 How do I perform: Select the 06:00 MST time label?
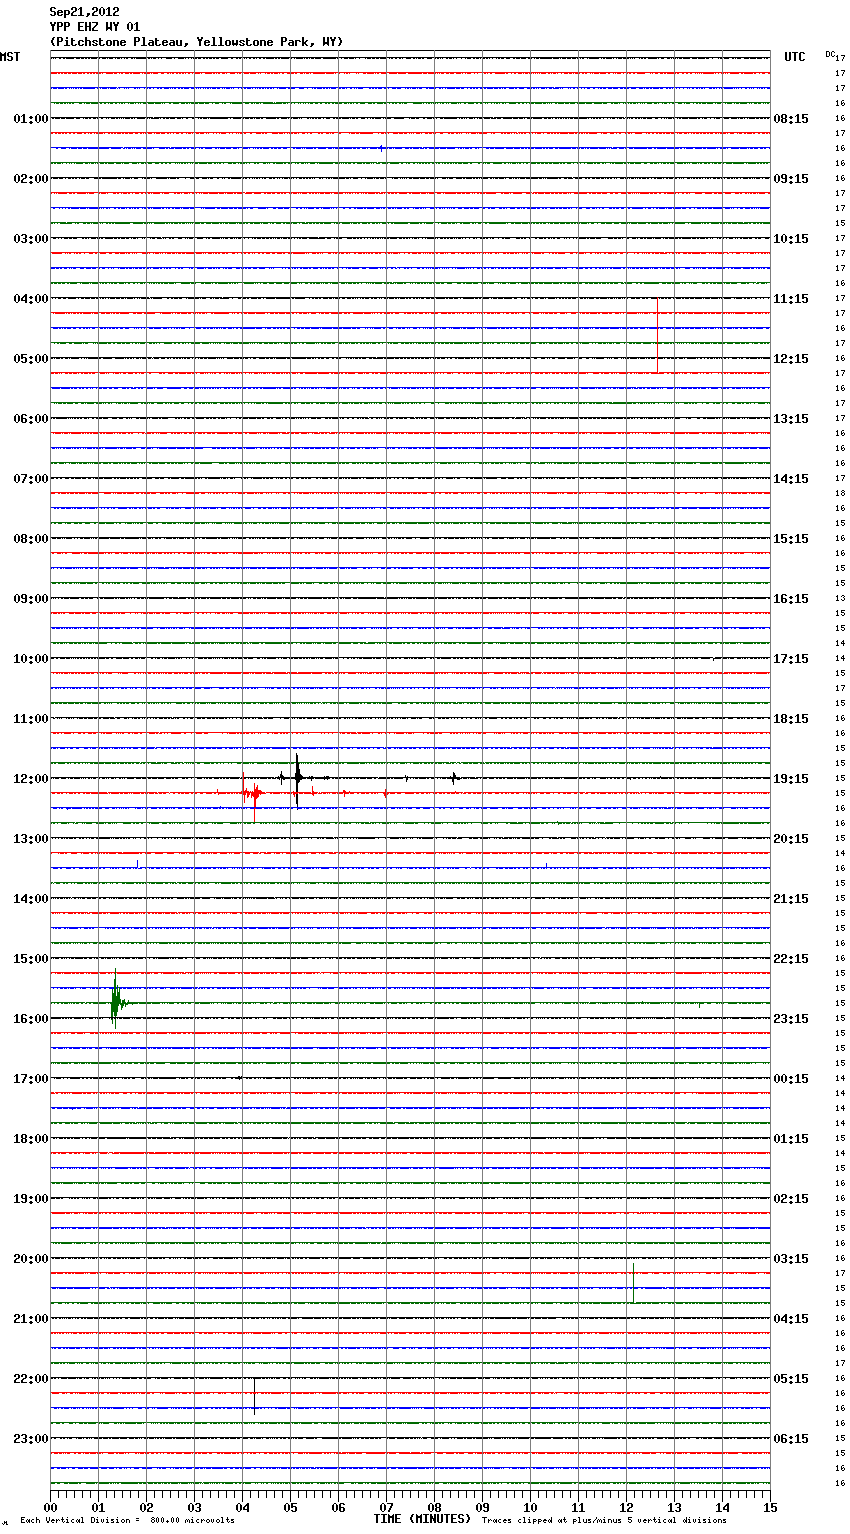coord(31,419)
